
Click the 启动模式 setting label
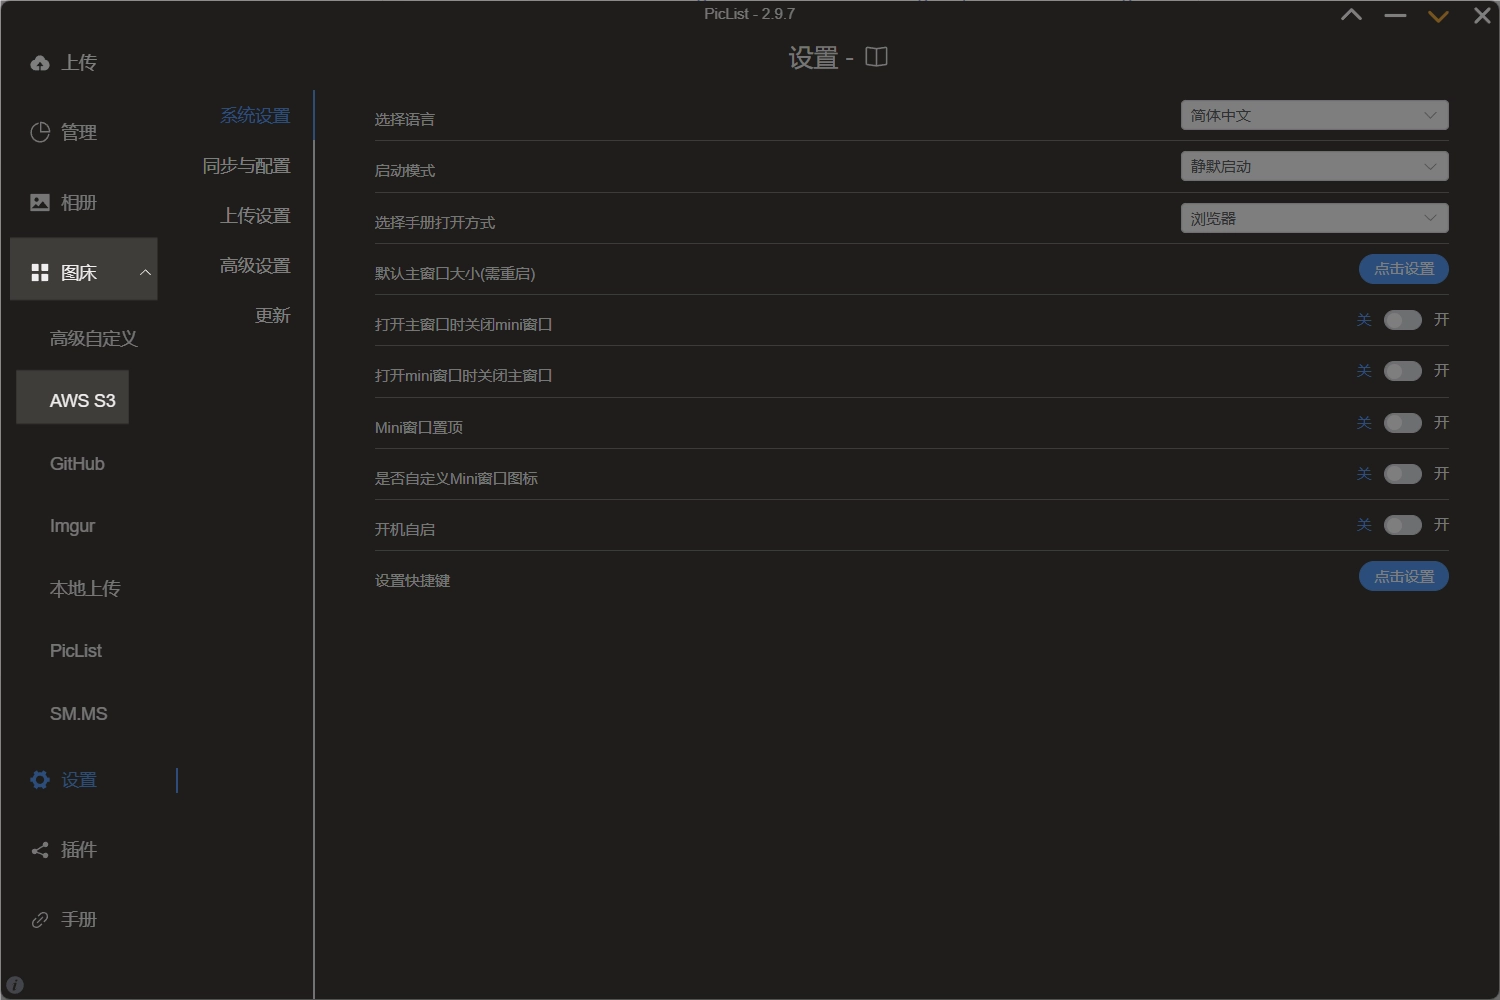[x=404, y=170]
